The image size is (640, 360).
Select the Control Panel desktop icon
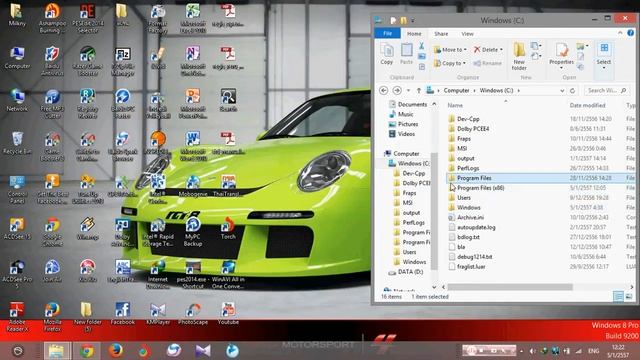[17, 190]
